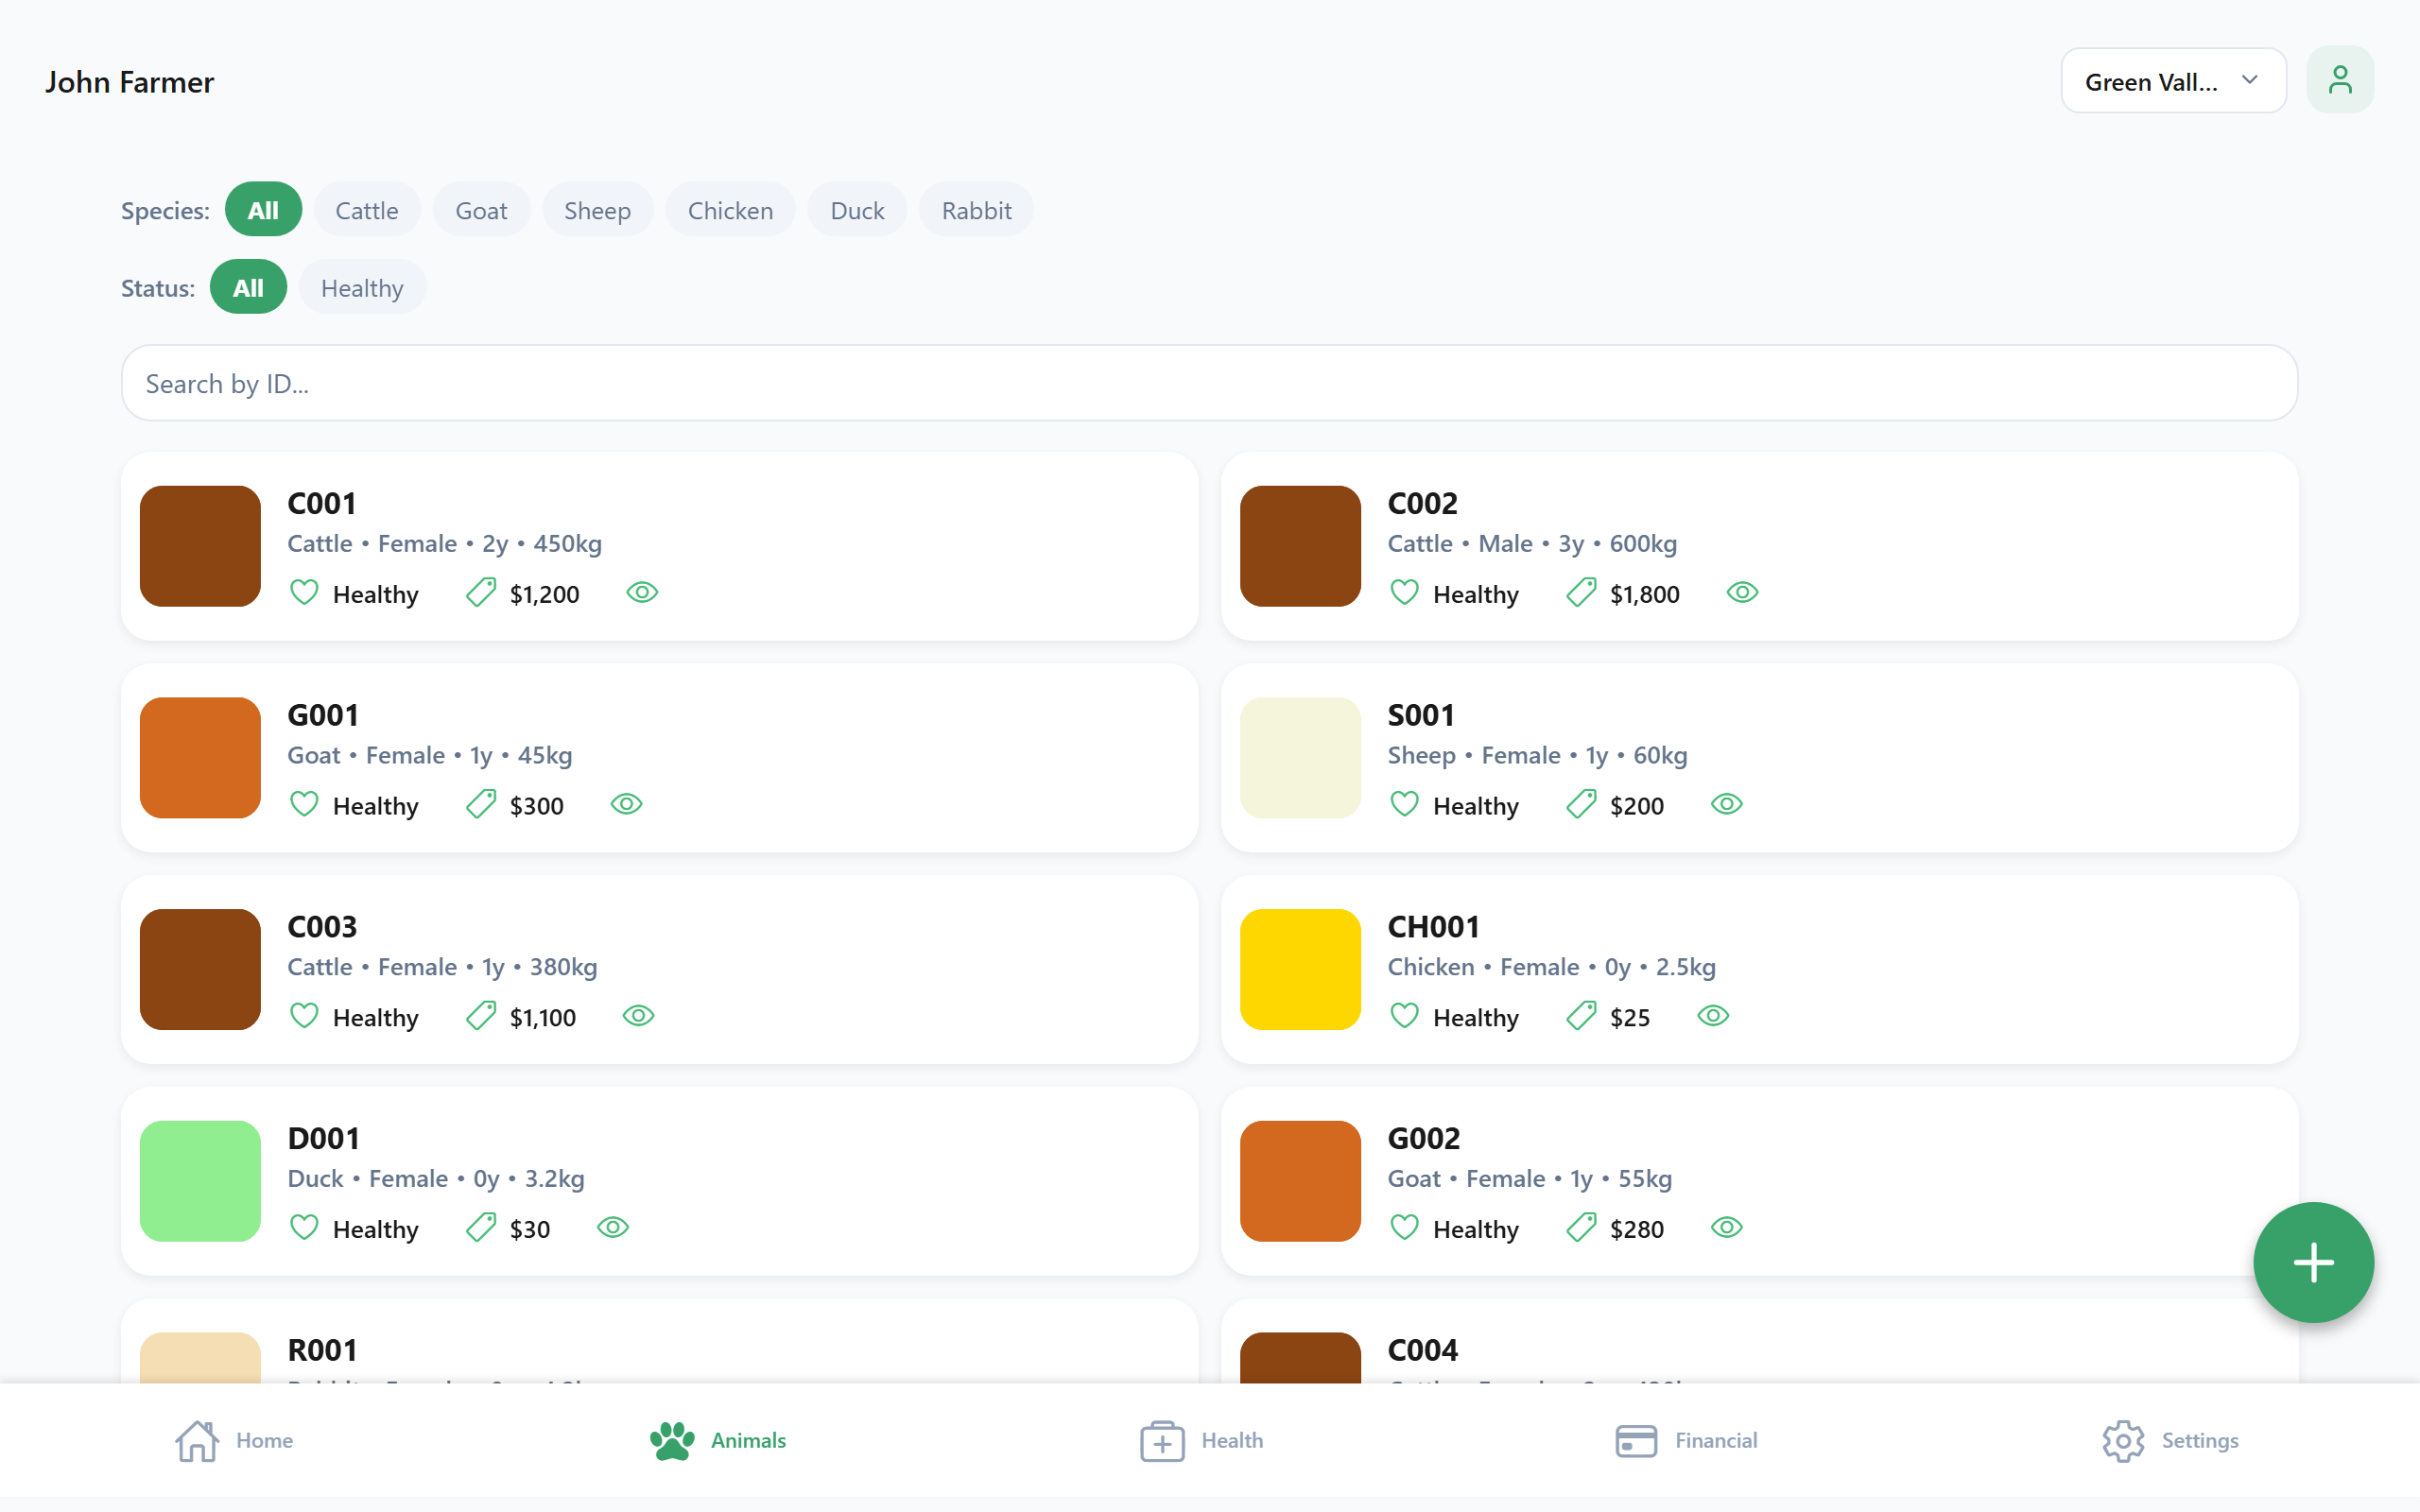Click the brown color thumbnail of C001
This screenshot has height=1512, width=2420.
pyautogui.click(x=200, y=546)
